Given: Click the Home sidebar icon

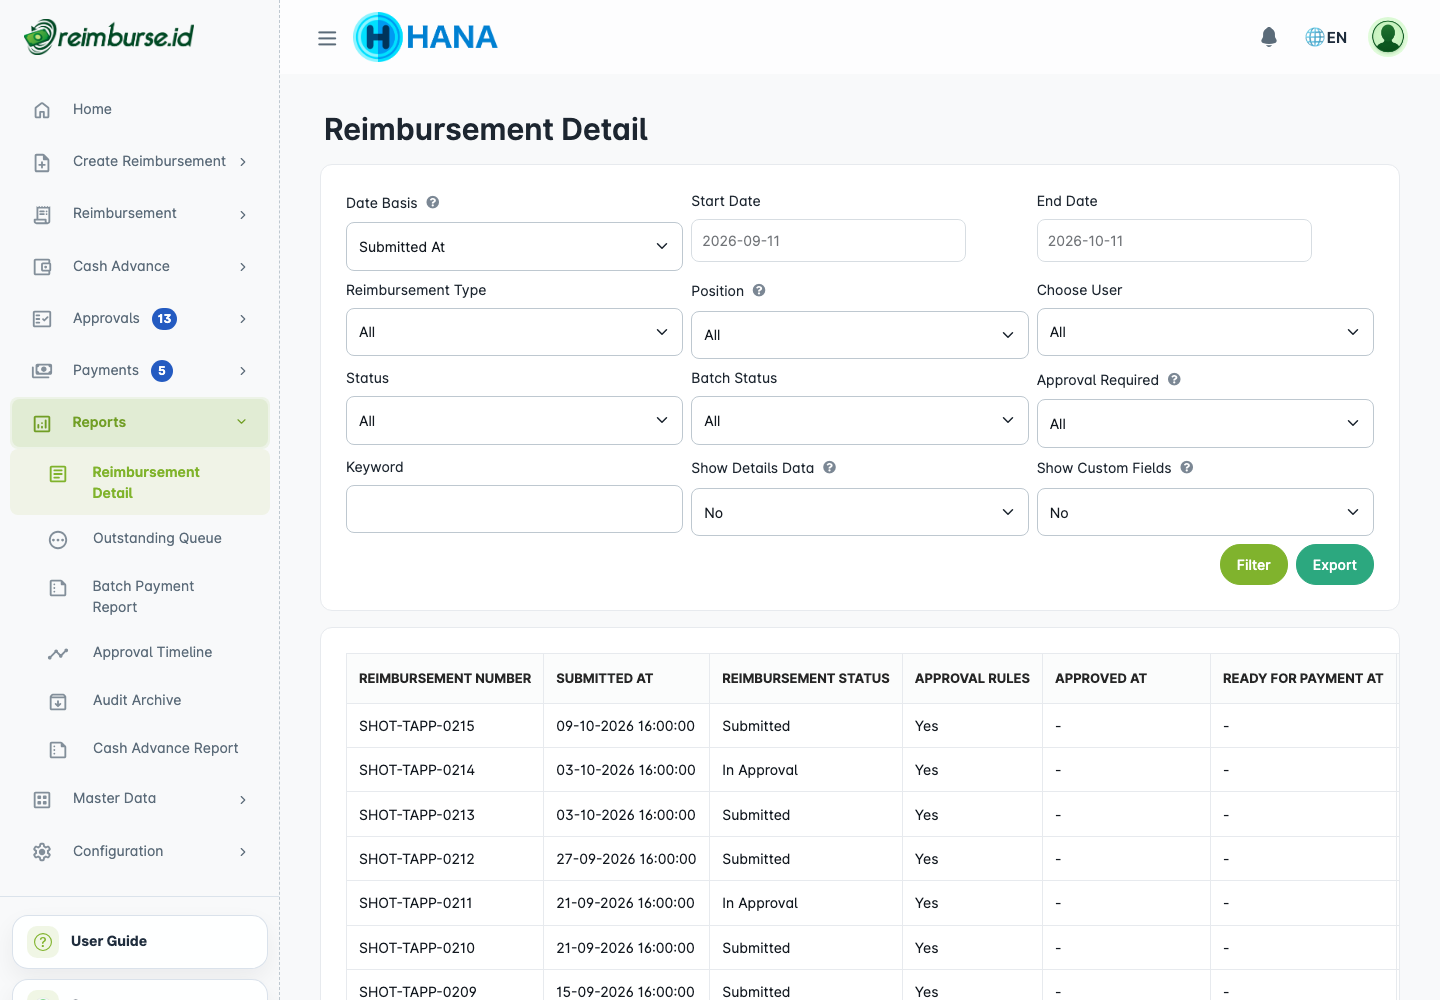Looking at the screenshot, I should click(x=42, y=110).
